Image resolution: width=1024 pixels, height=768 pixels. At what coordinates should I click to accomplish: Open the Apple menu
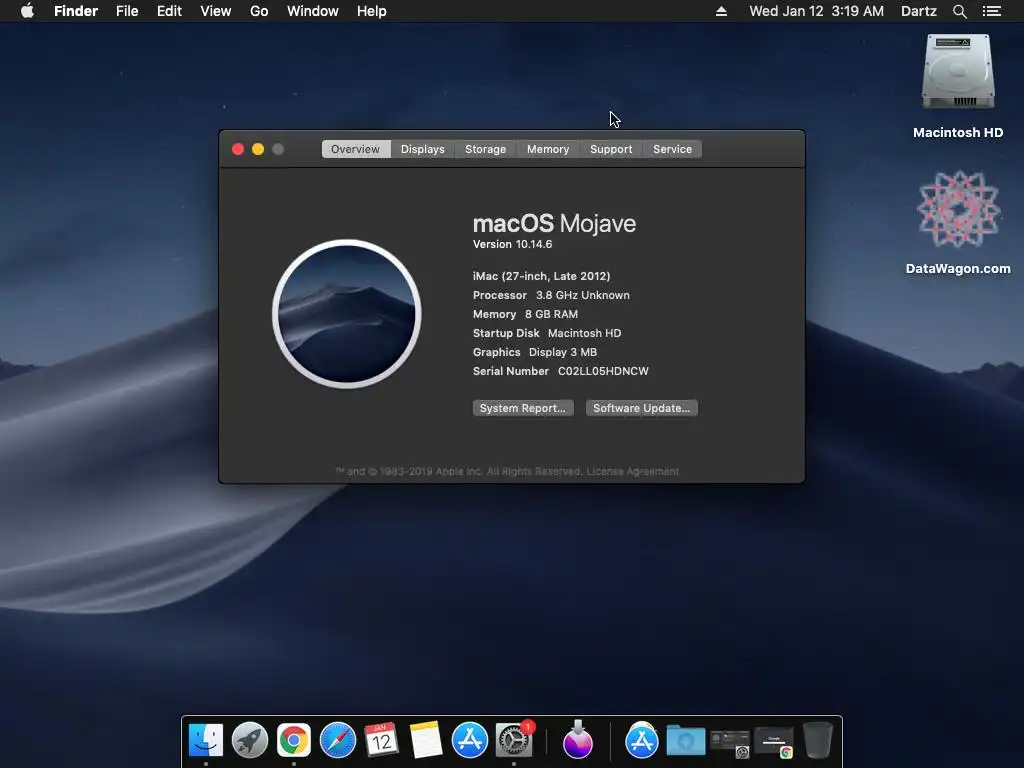click(27, 11)
